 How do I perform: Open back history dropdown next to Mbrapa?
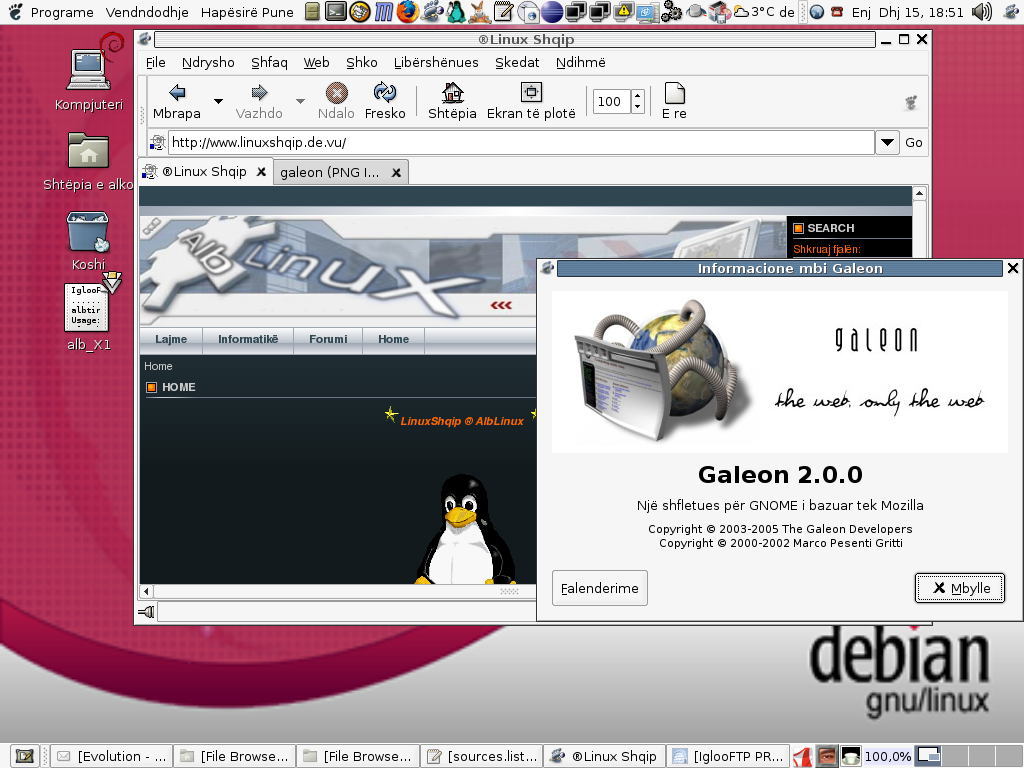click(218, 101)
